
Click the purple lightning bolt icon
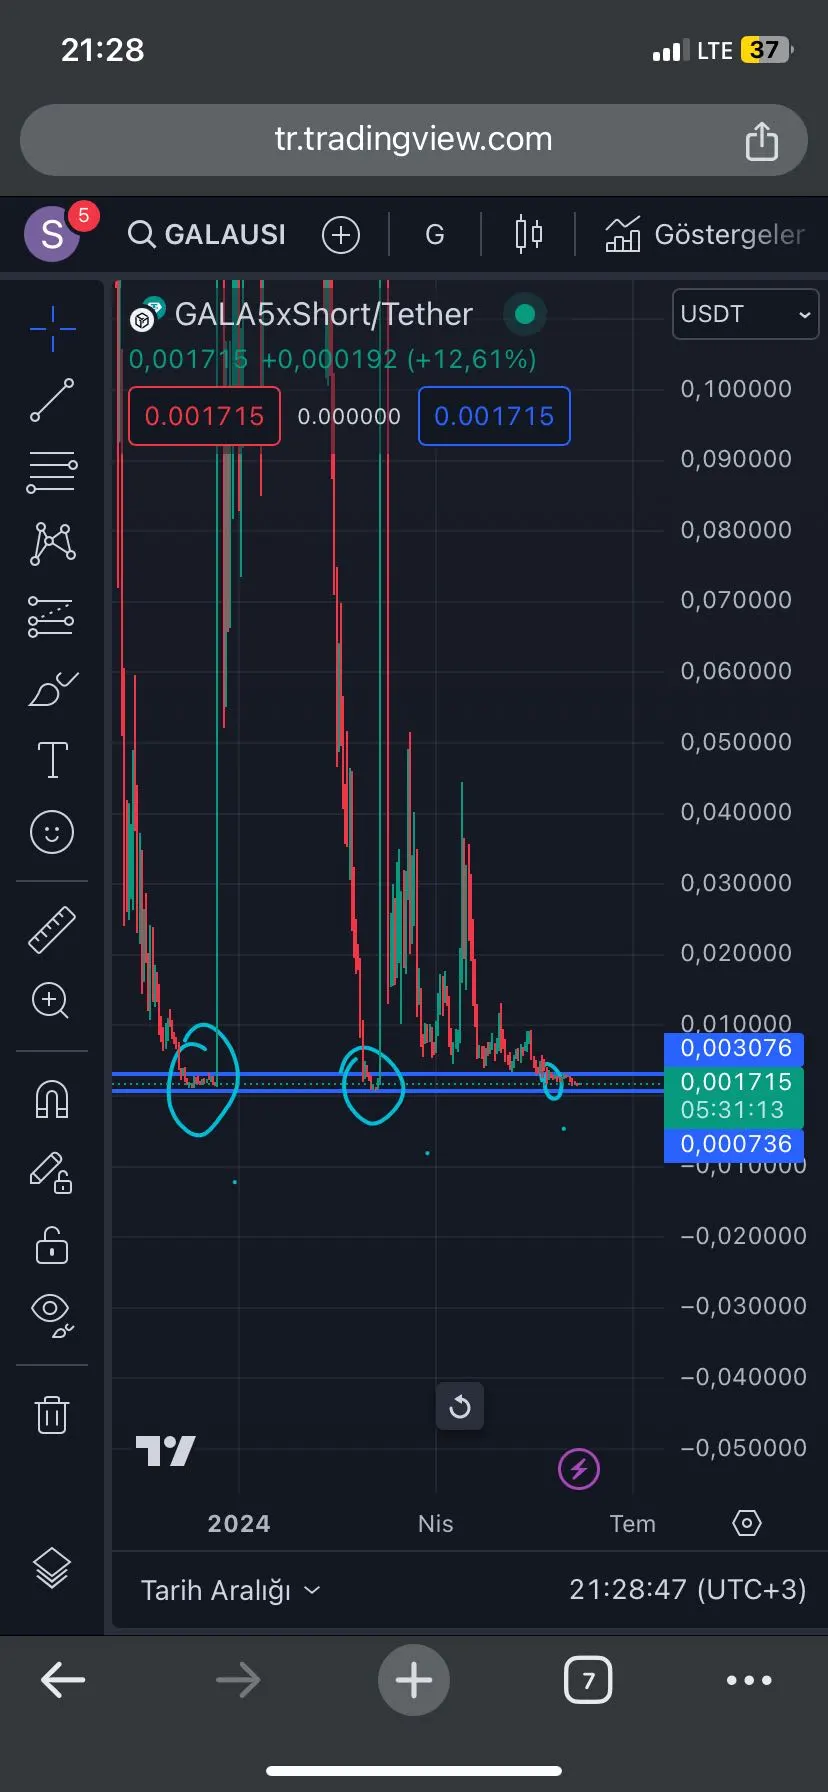coord(578,1469)
